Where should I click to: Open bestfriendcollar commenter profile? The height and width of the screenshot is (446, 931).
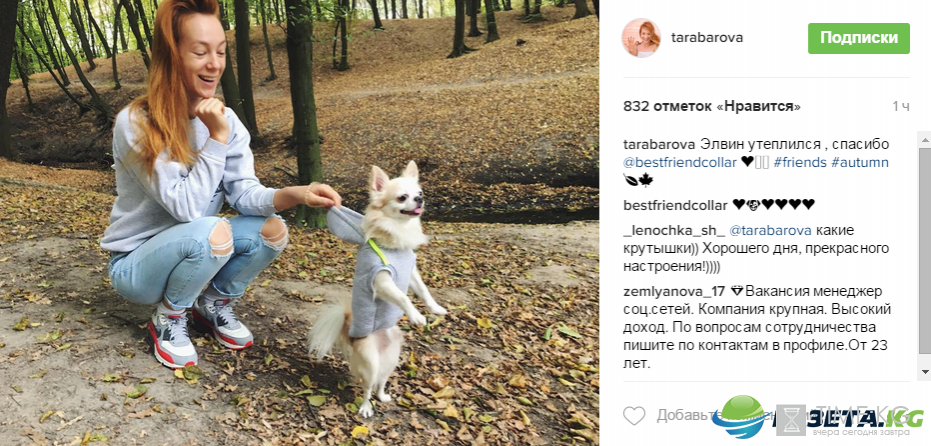point(675,205)
